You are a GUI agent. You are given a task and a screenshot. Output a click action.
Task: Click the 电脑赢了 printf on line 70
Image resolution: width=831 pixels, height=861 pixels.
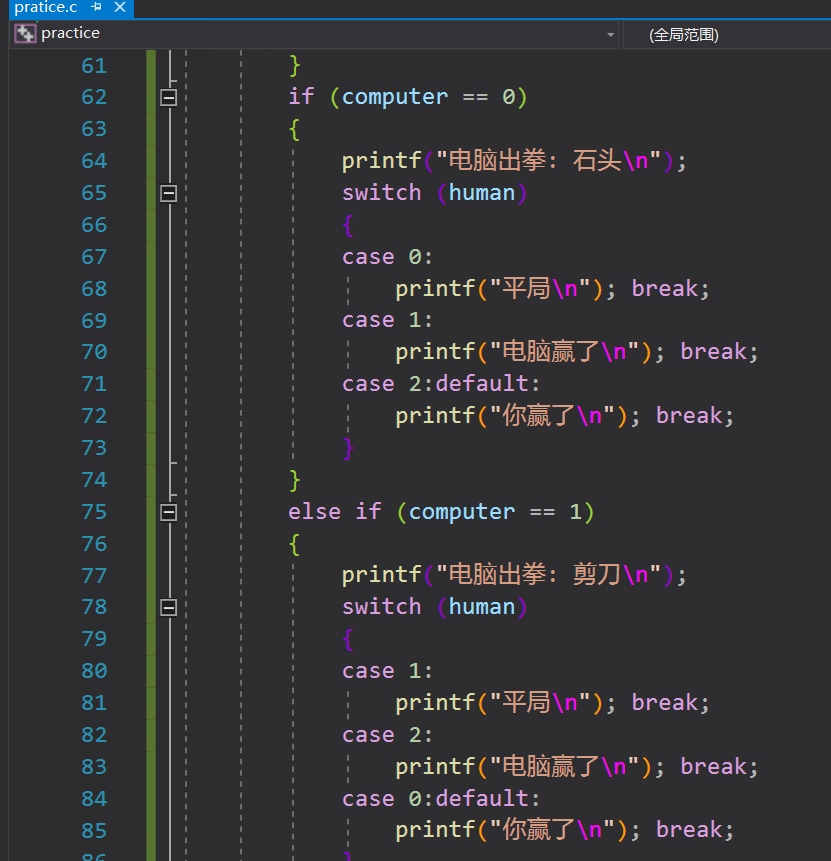point(530,352)
